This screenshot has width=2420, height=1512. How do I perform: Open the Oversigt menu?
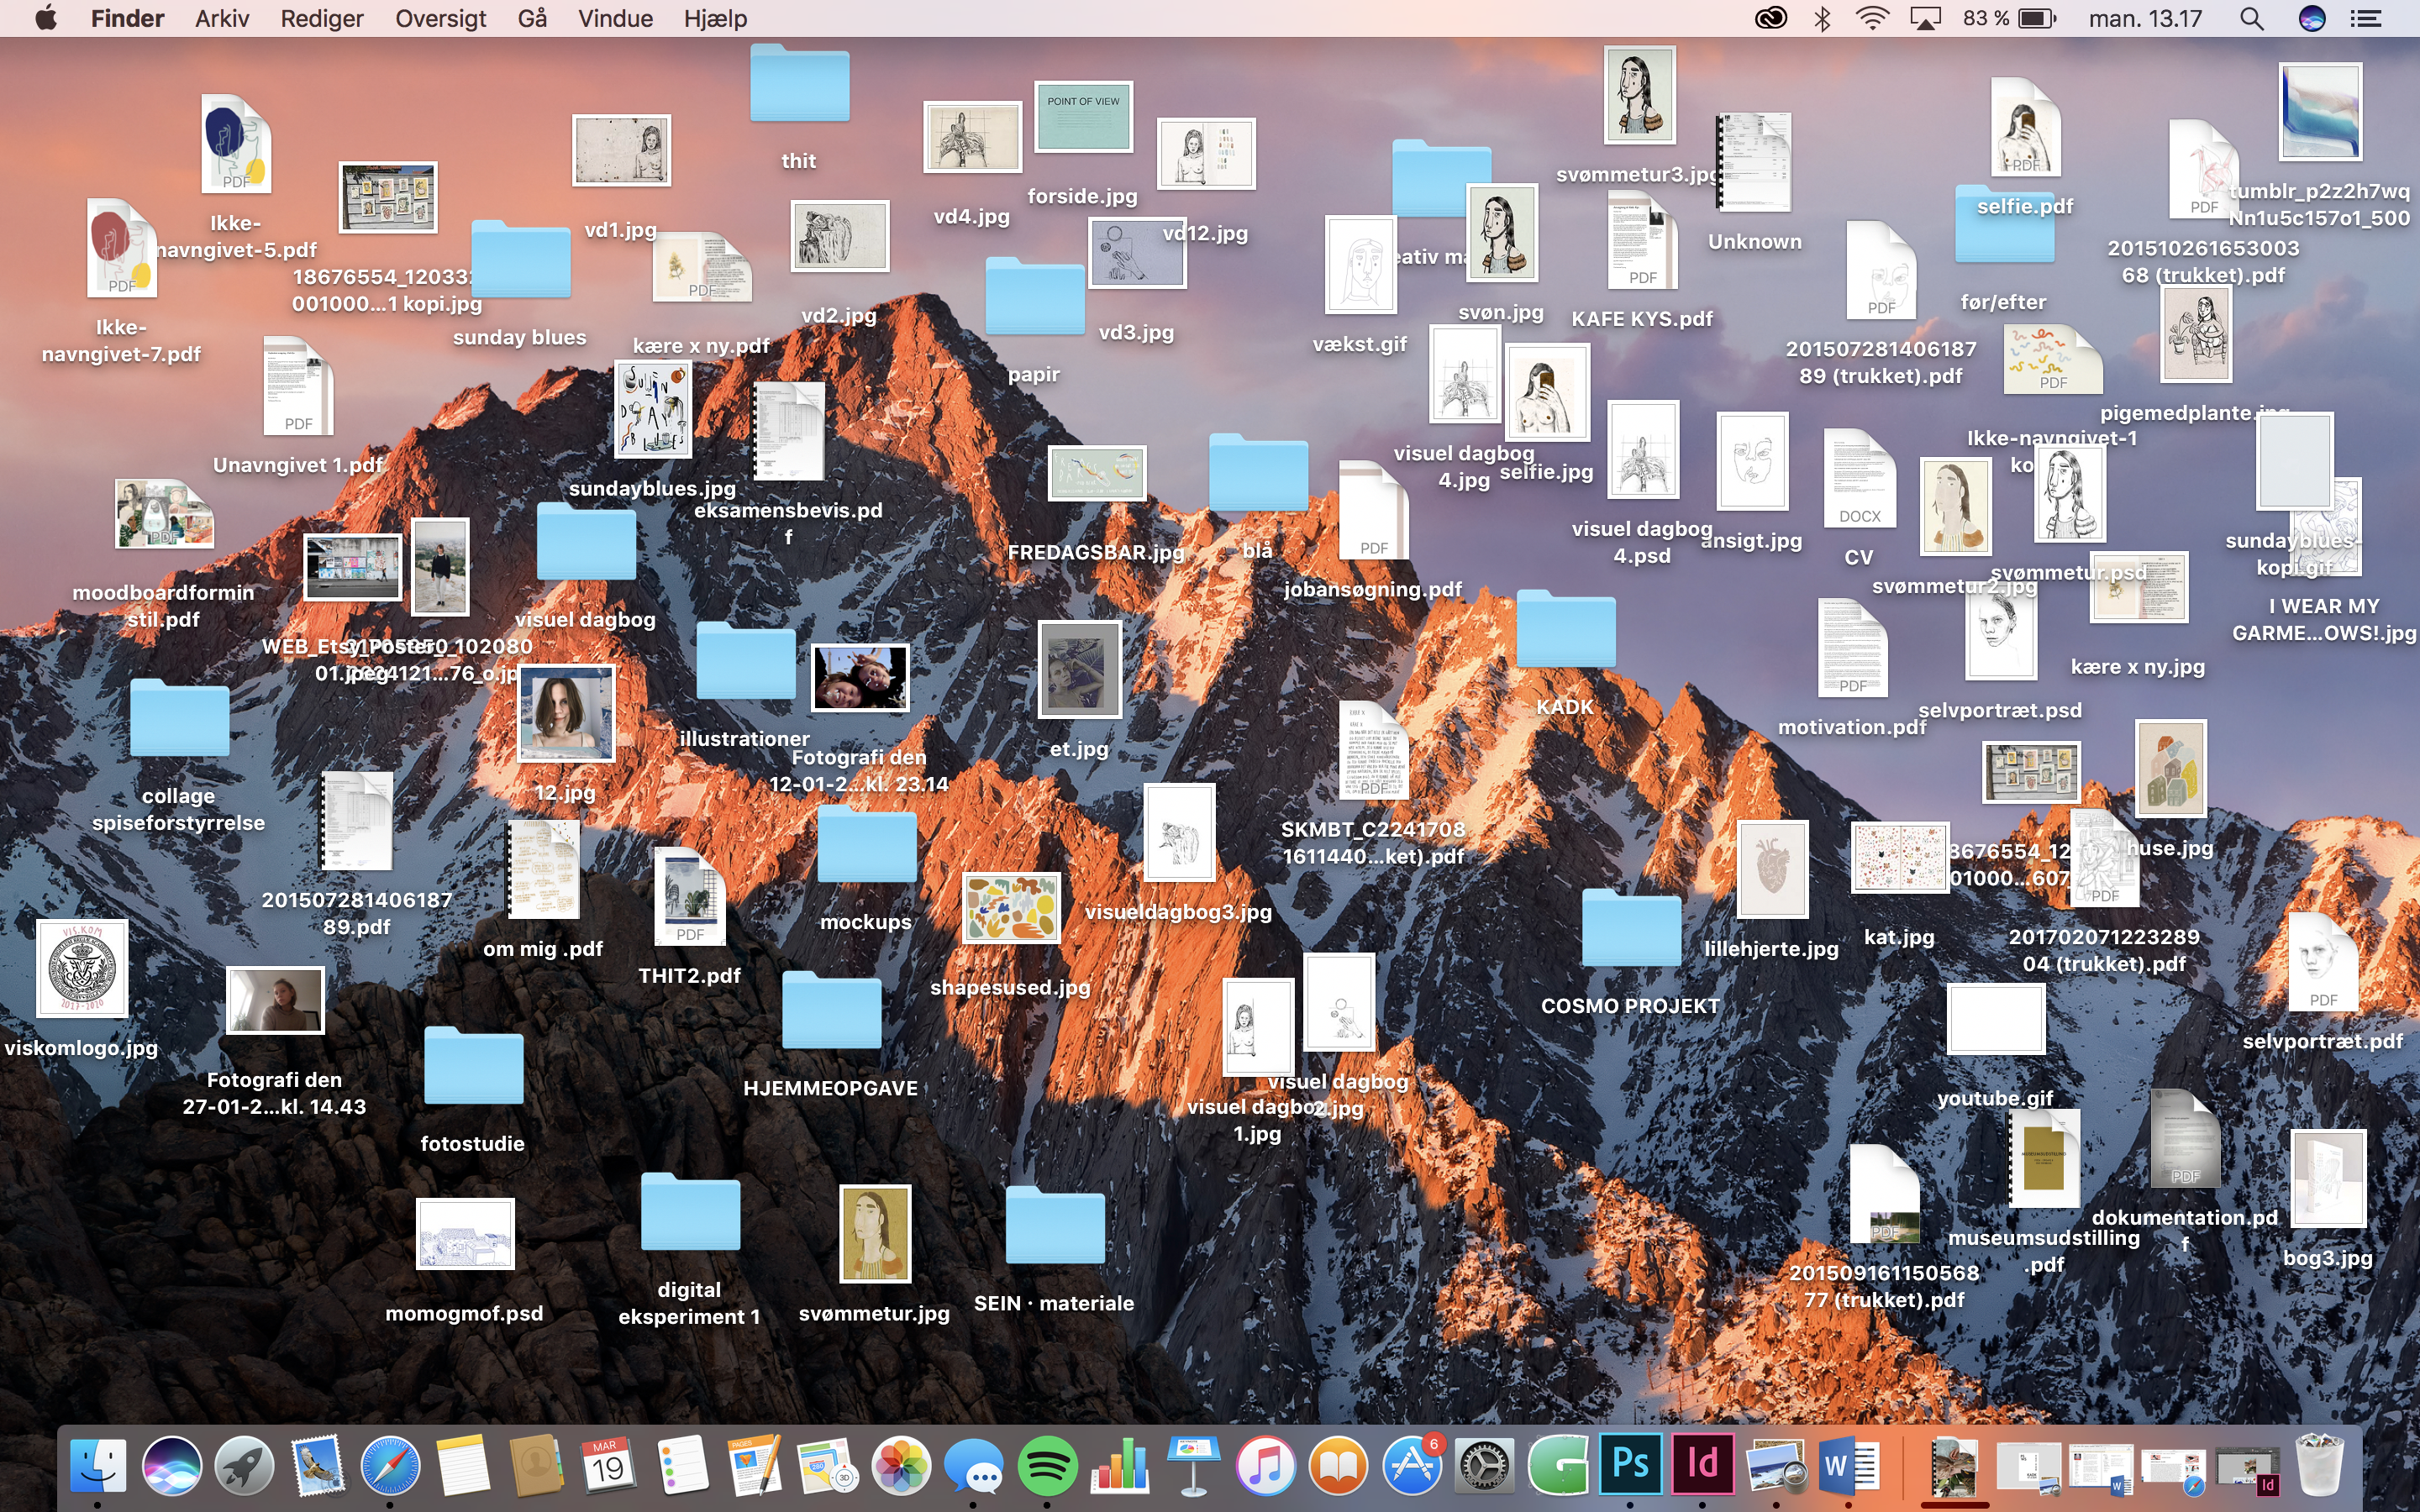pos(440,18)
